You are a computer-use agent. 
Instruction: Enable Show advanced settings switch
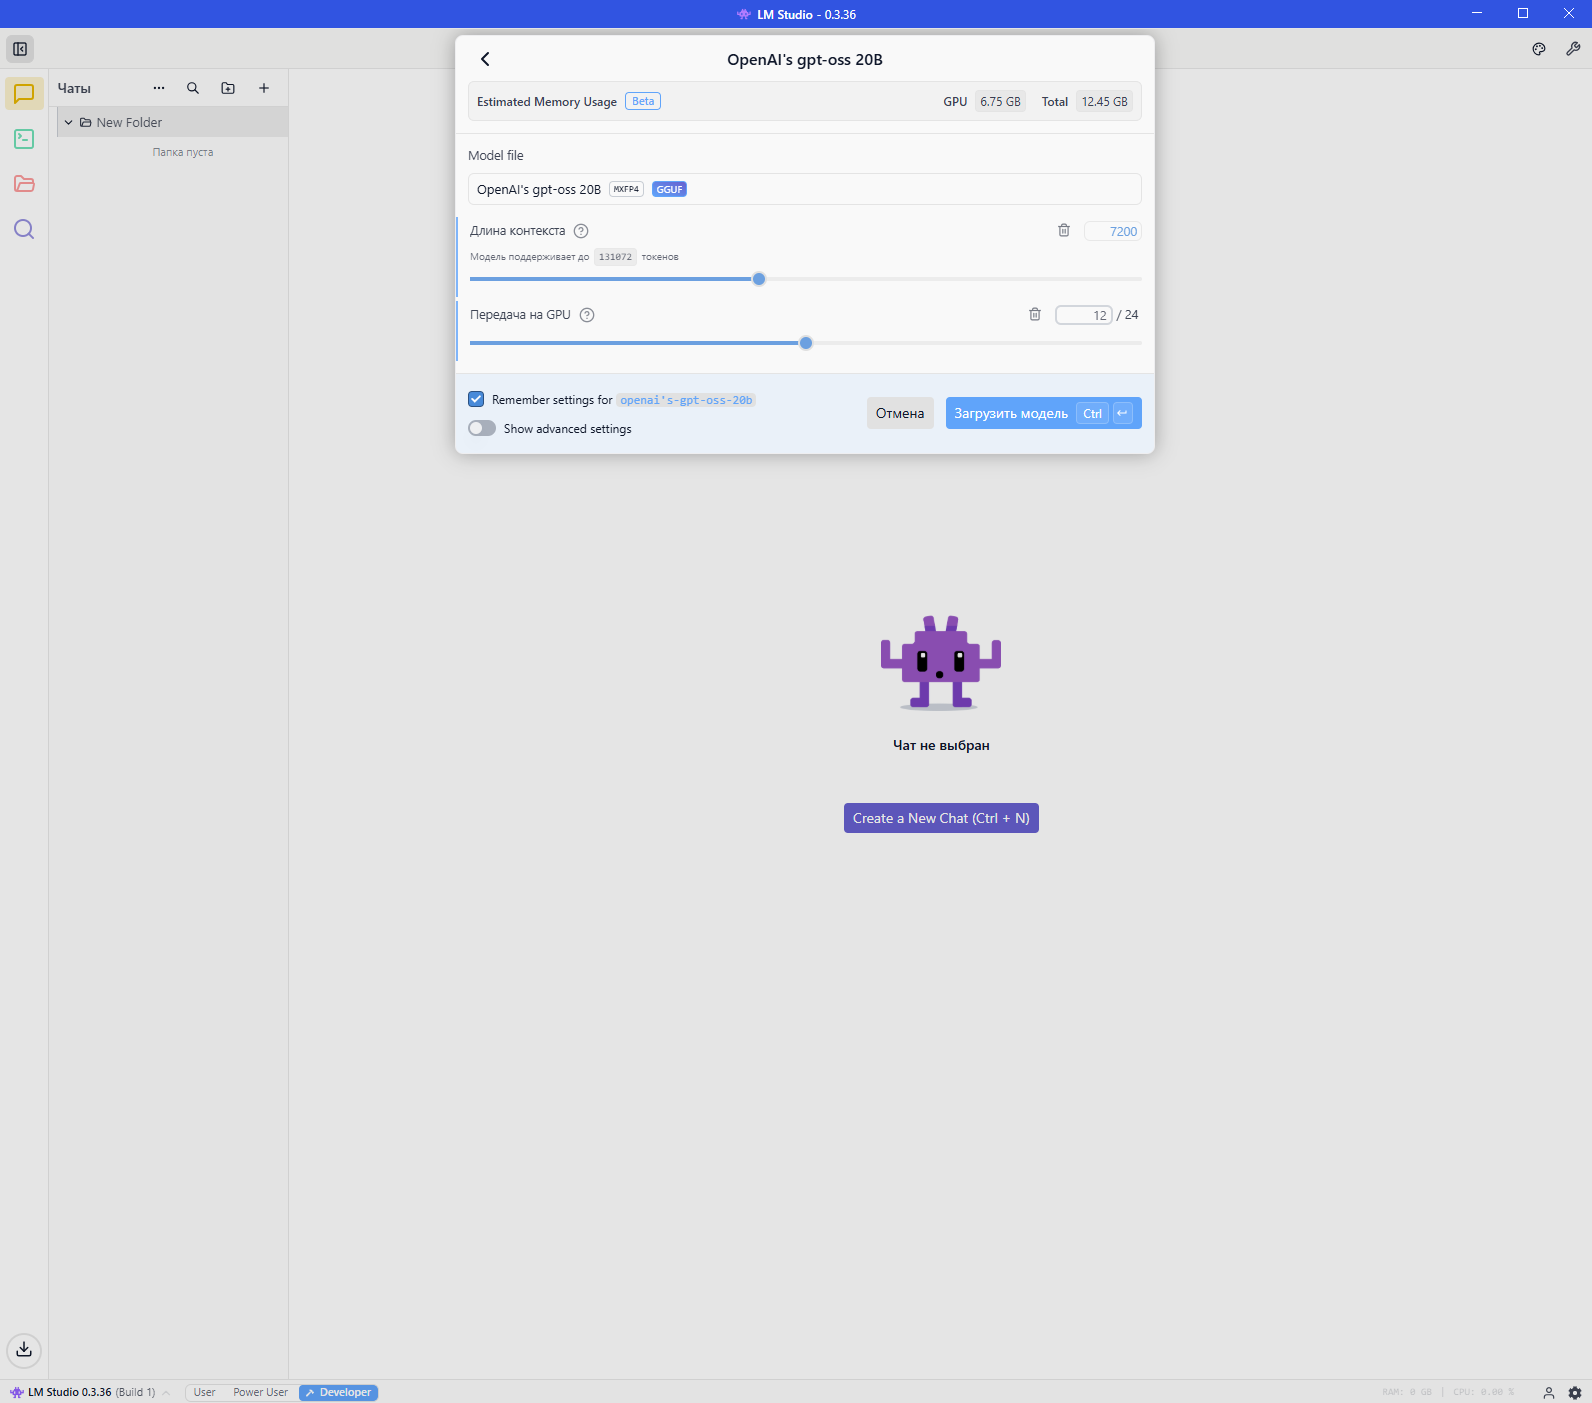[x=482, y=428]
